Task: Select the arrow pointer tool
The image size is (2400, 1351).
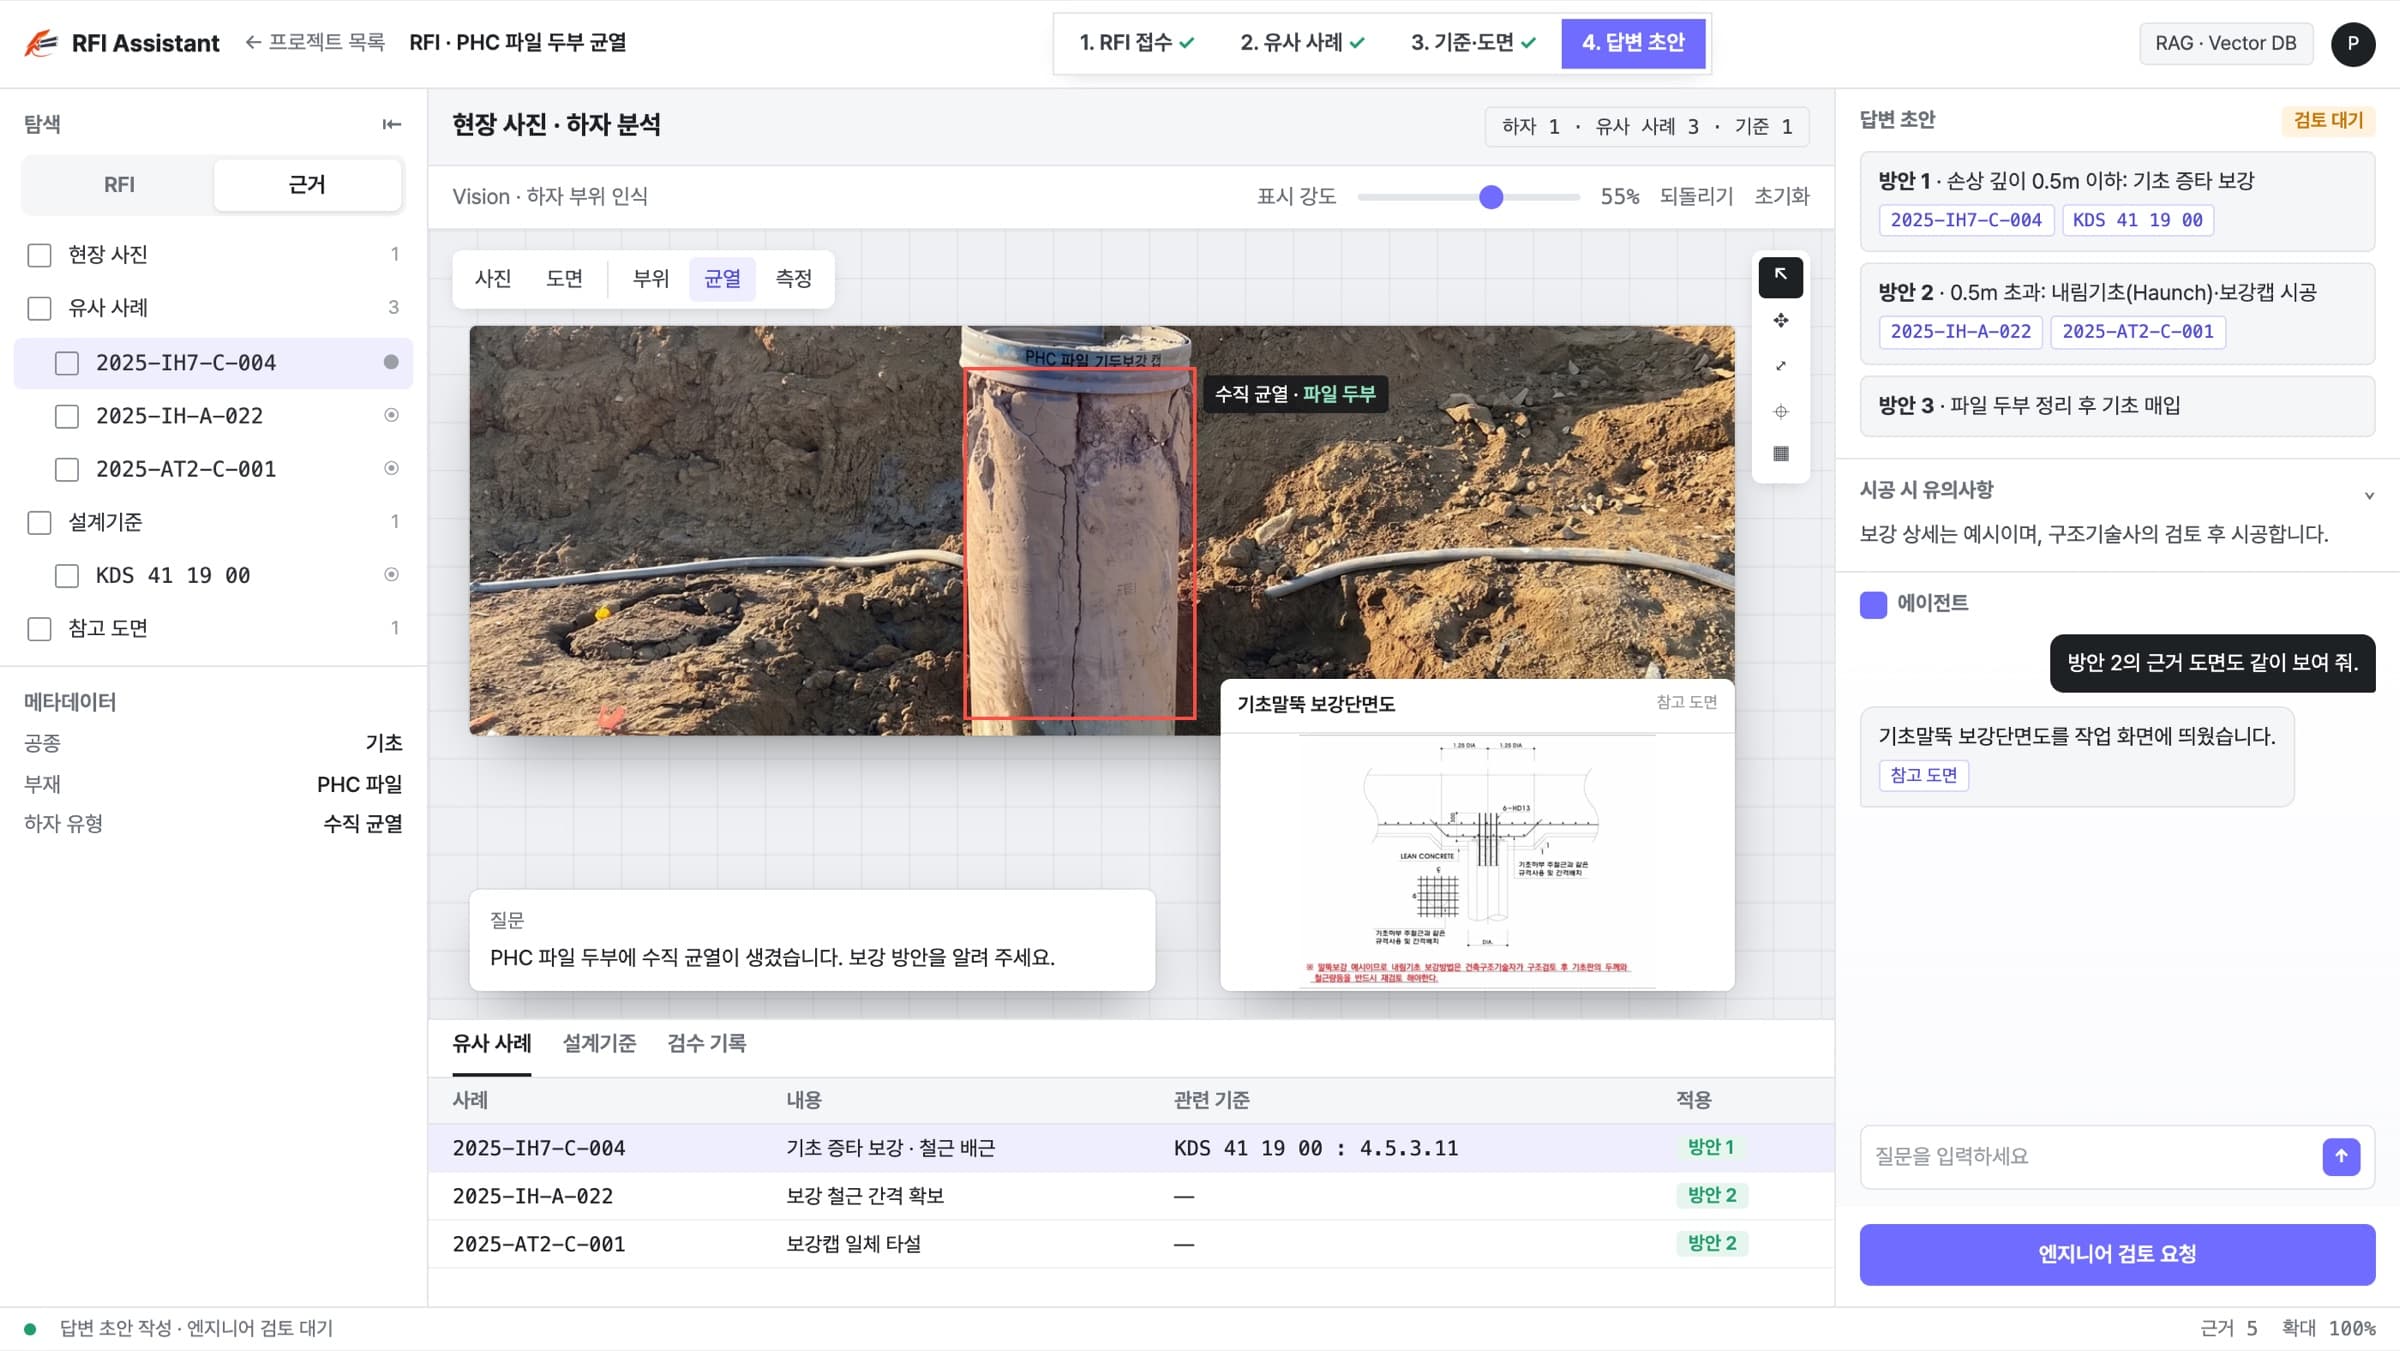Action: tap(1780, 276)
